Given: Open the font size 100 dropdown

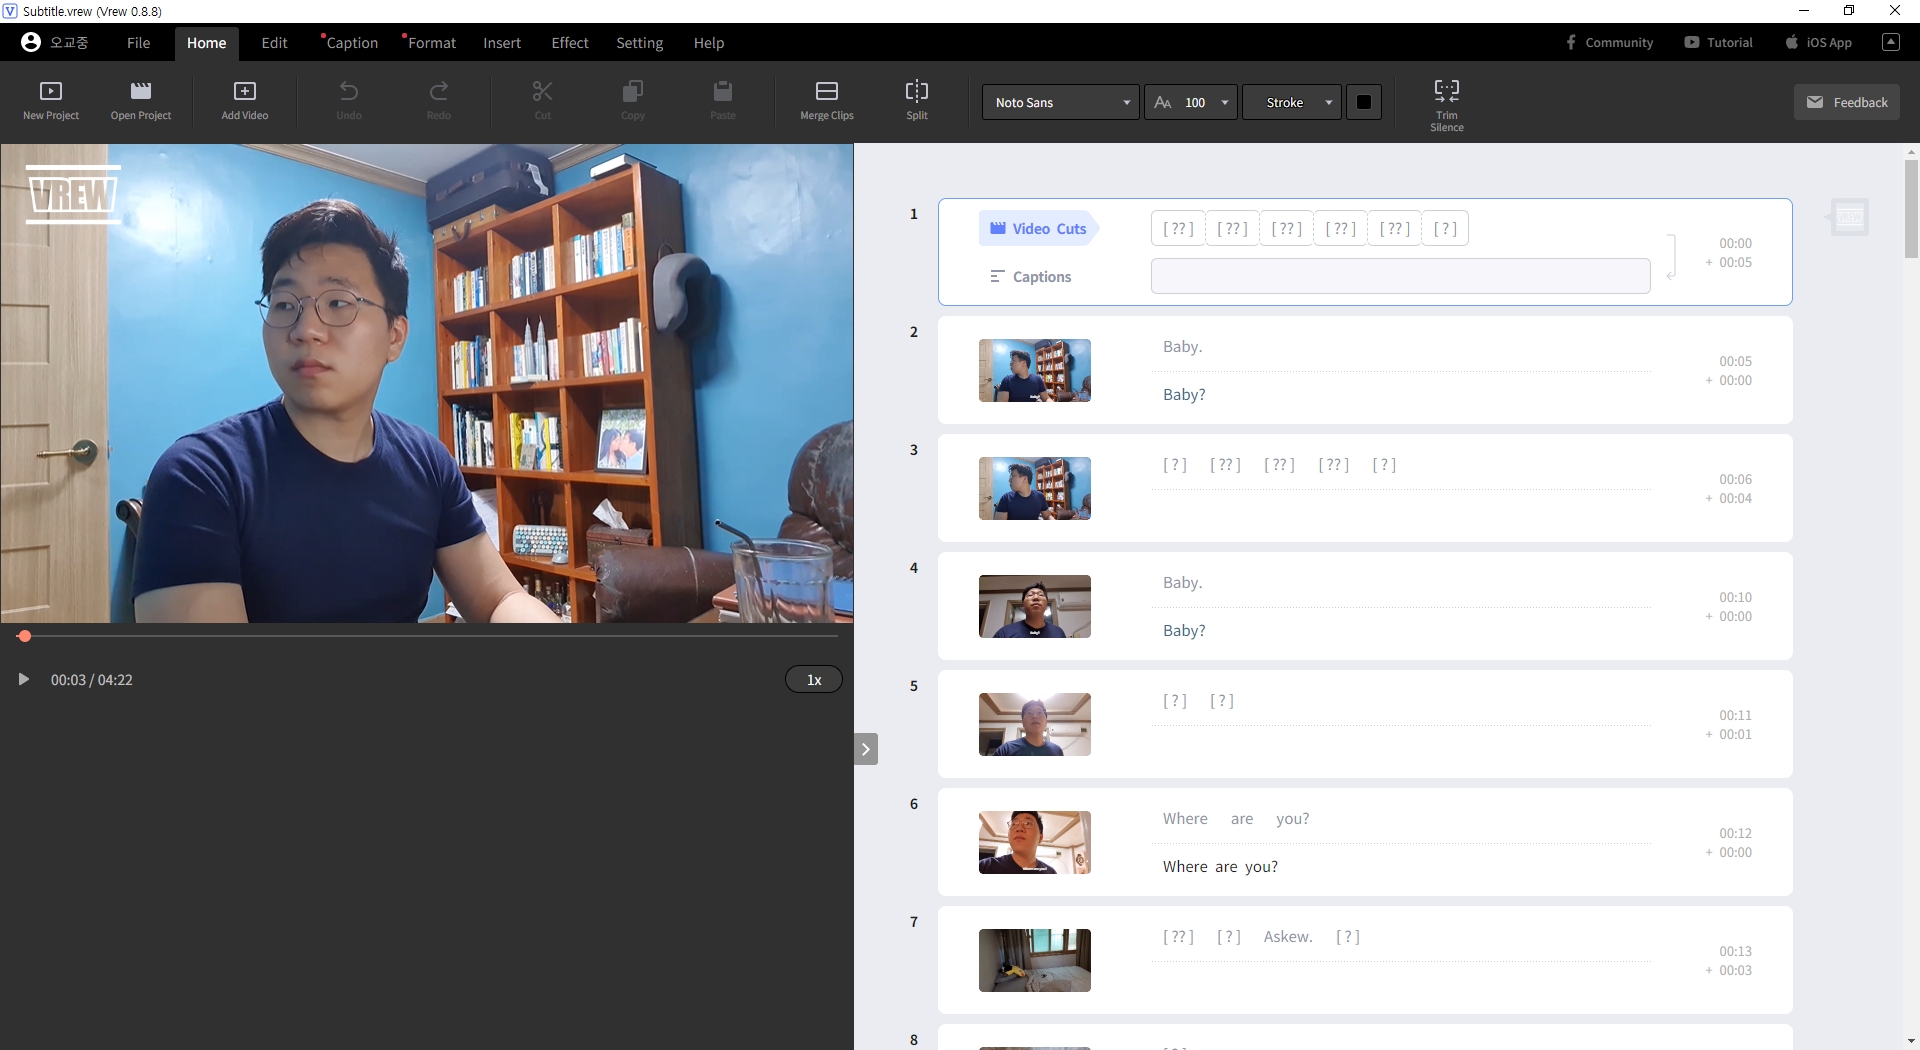Looking at the screenshot, I should click(1191, 102).
